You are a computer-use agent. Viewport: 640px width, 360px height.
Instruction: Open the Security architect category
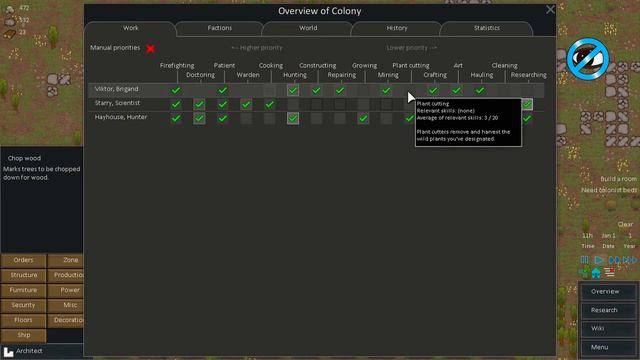(23, 305)
